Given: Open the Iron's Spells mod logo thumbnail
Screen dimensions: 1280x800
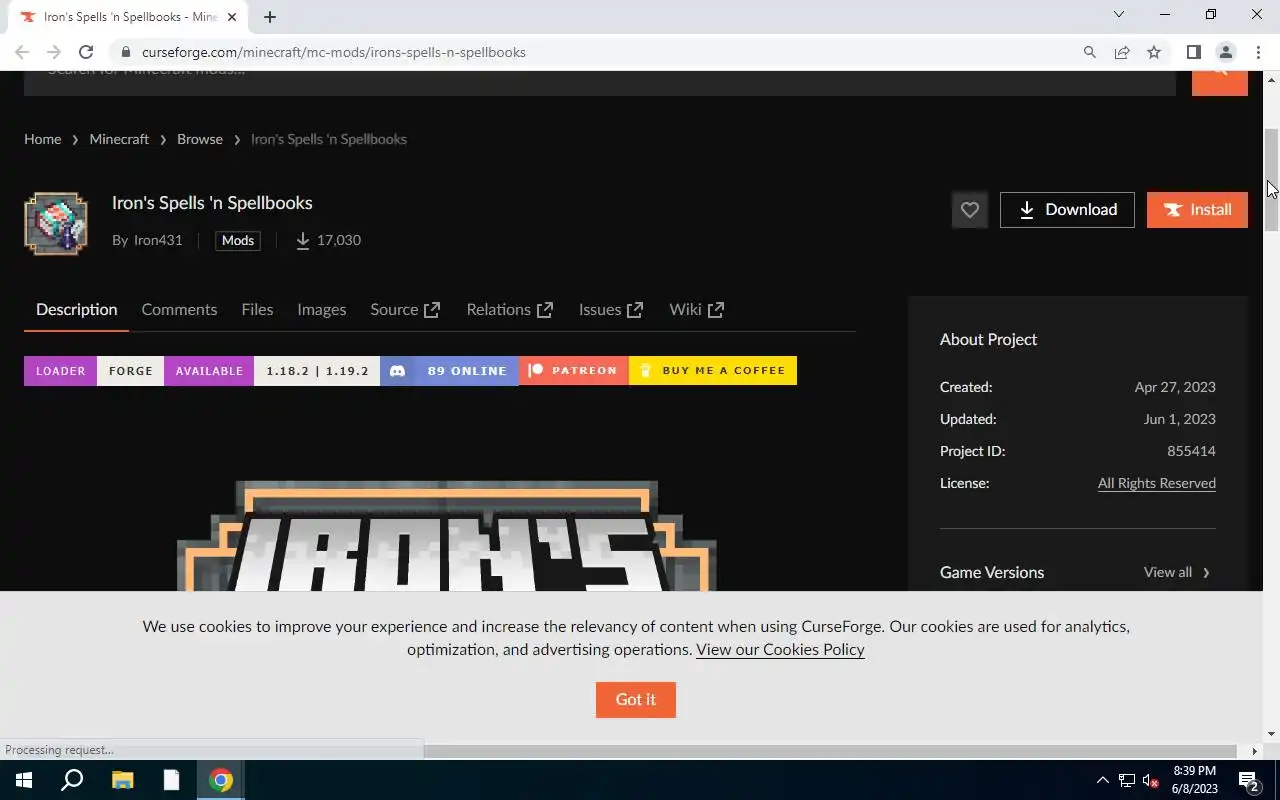Looking at the screenshot, I should 56,224.
